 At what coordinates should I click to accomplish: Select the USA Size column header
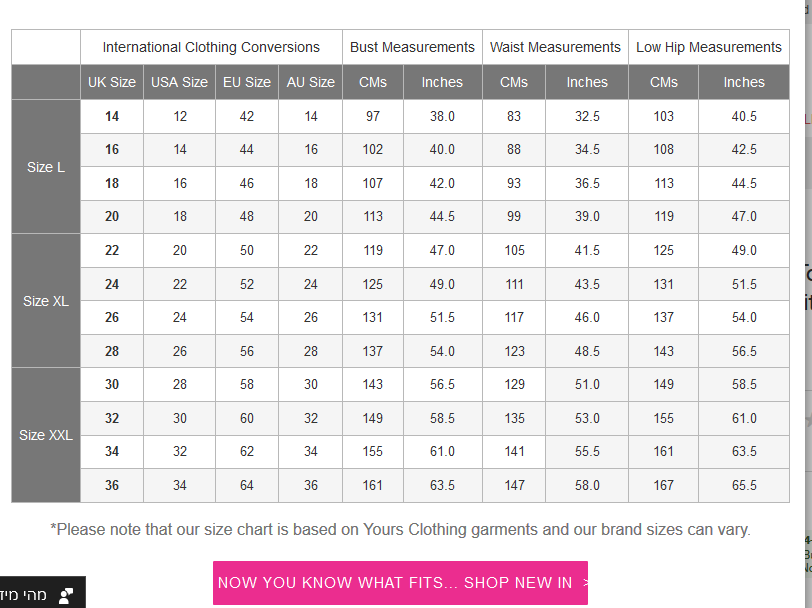tap(179, 82)
